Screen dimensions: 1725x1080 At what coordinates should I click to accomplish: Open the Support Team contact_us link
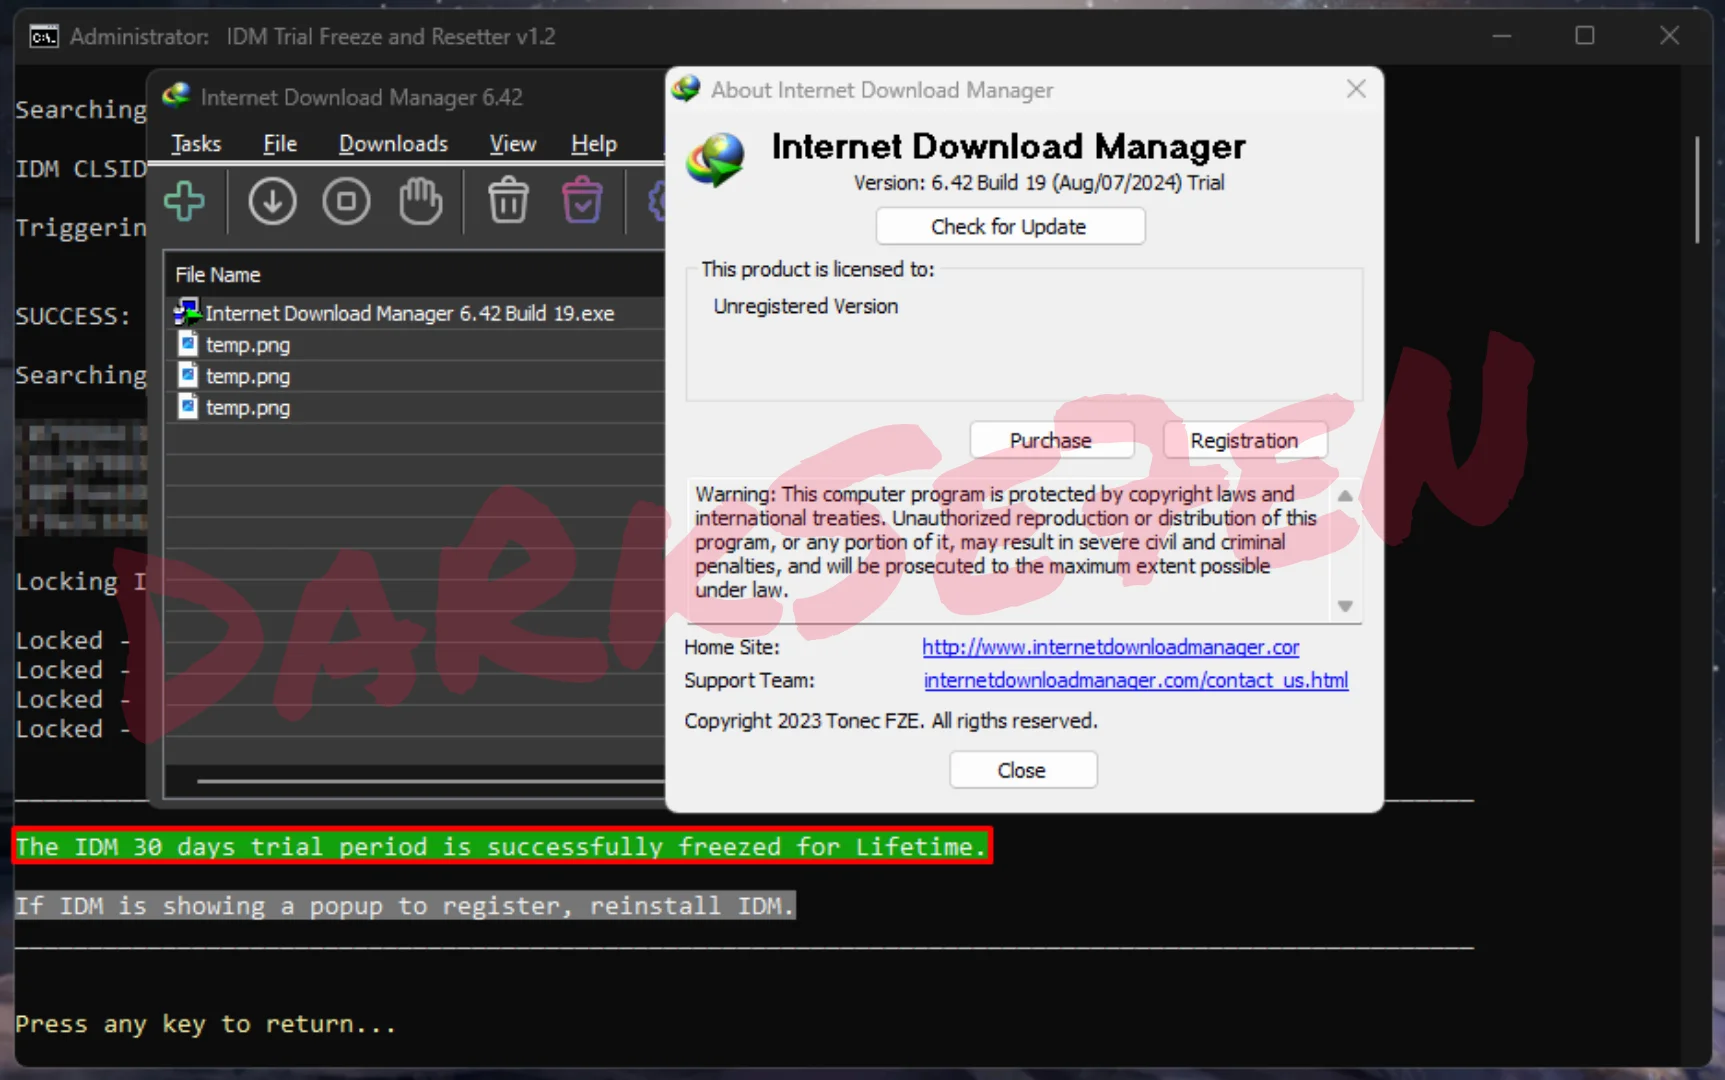click(1135, 680)
